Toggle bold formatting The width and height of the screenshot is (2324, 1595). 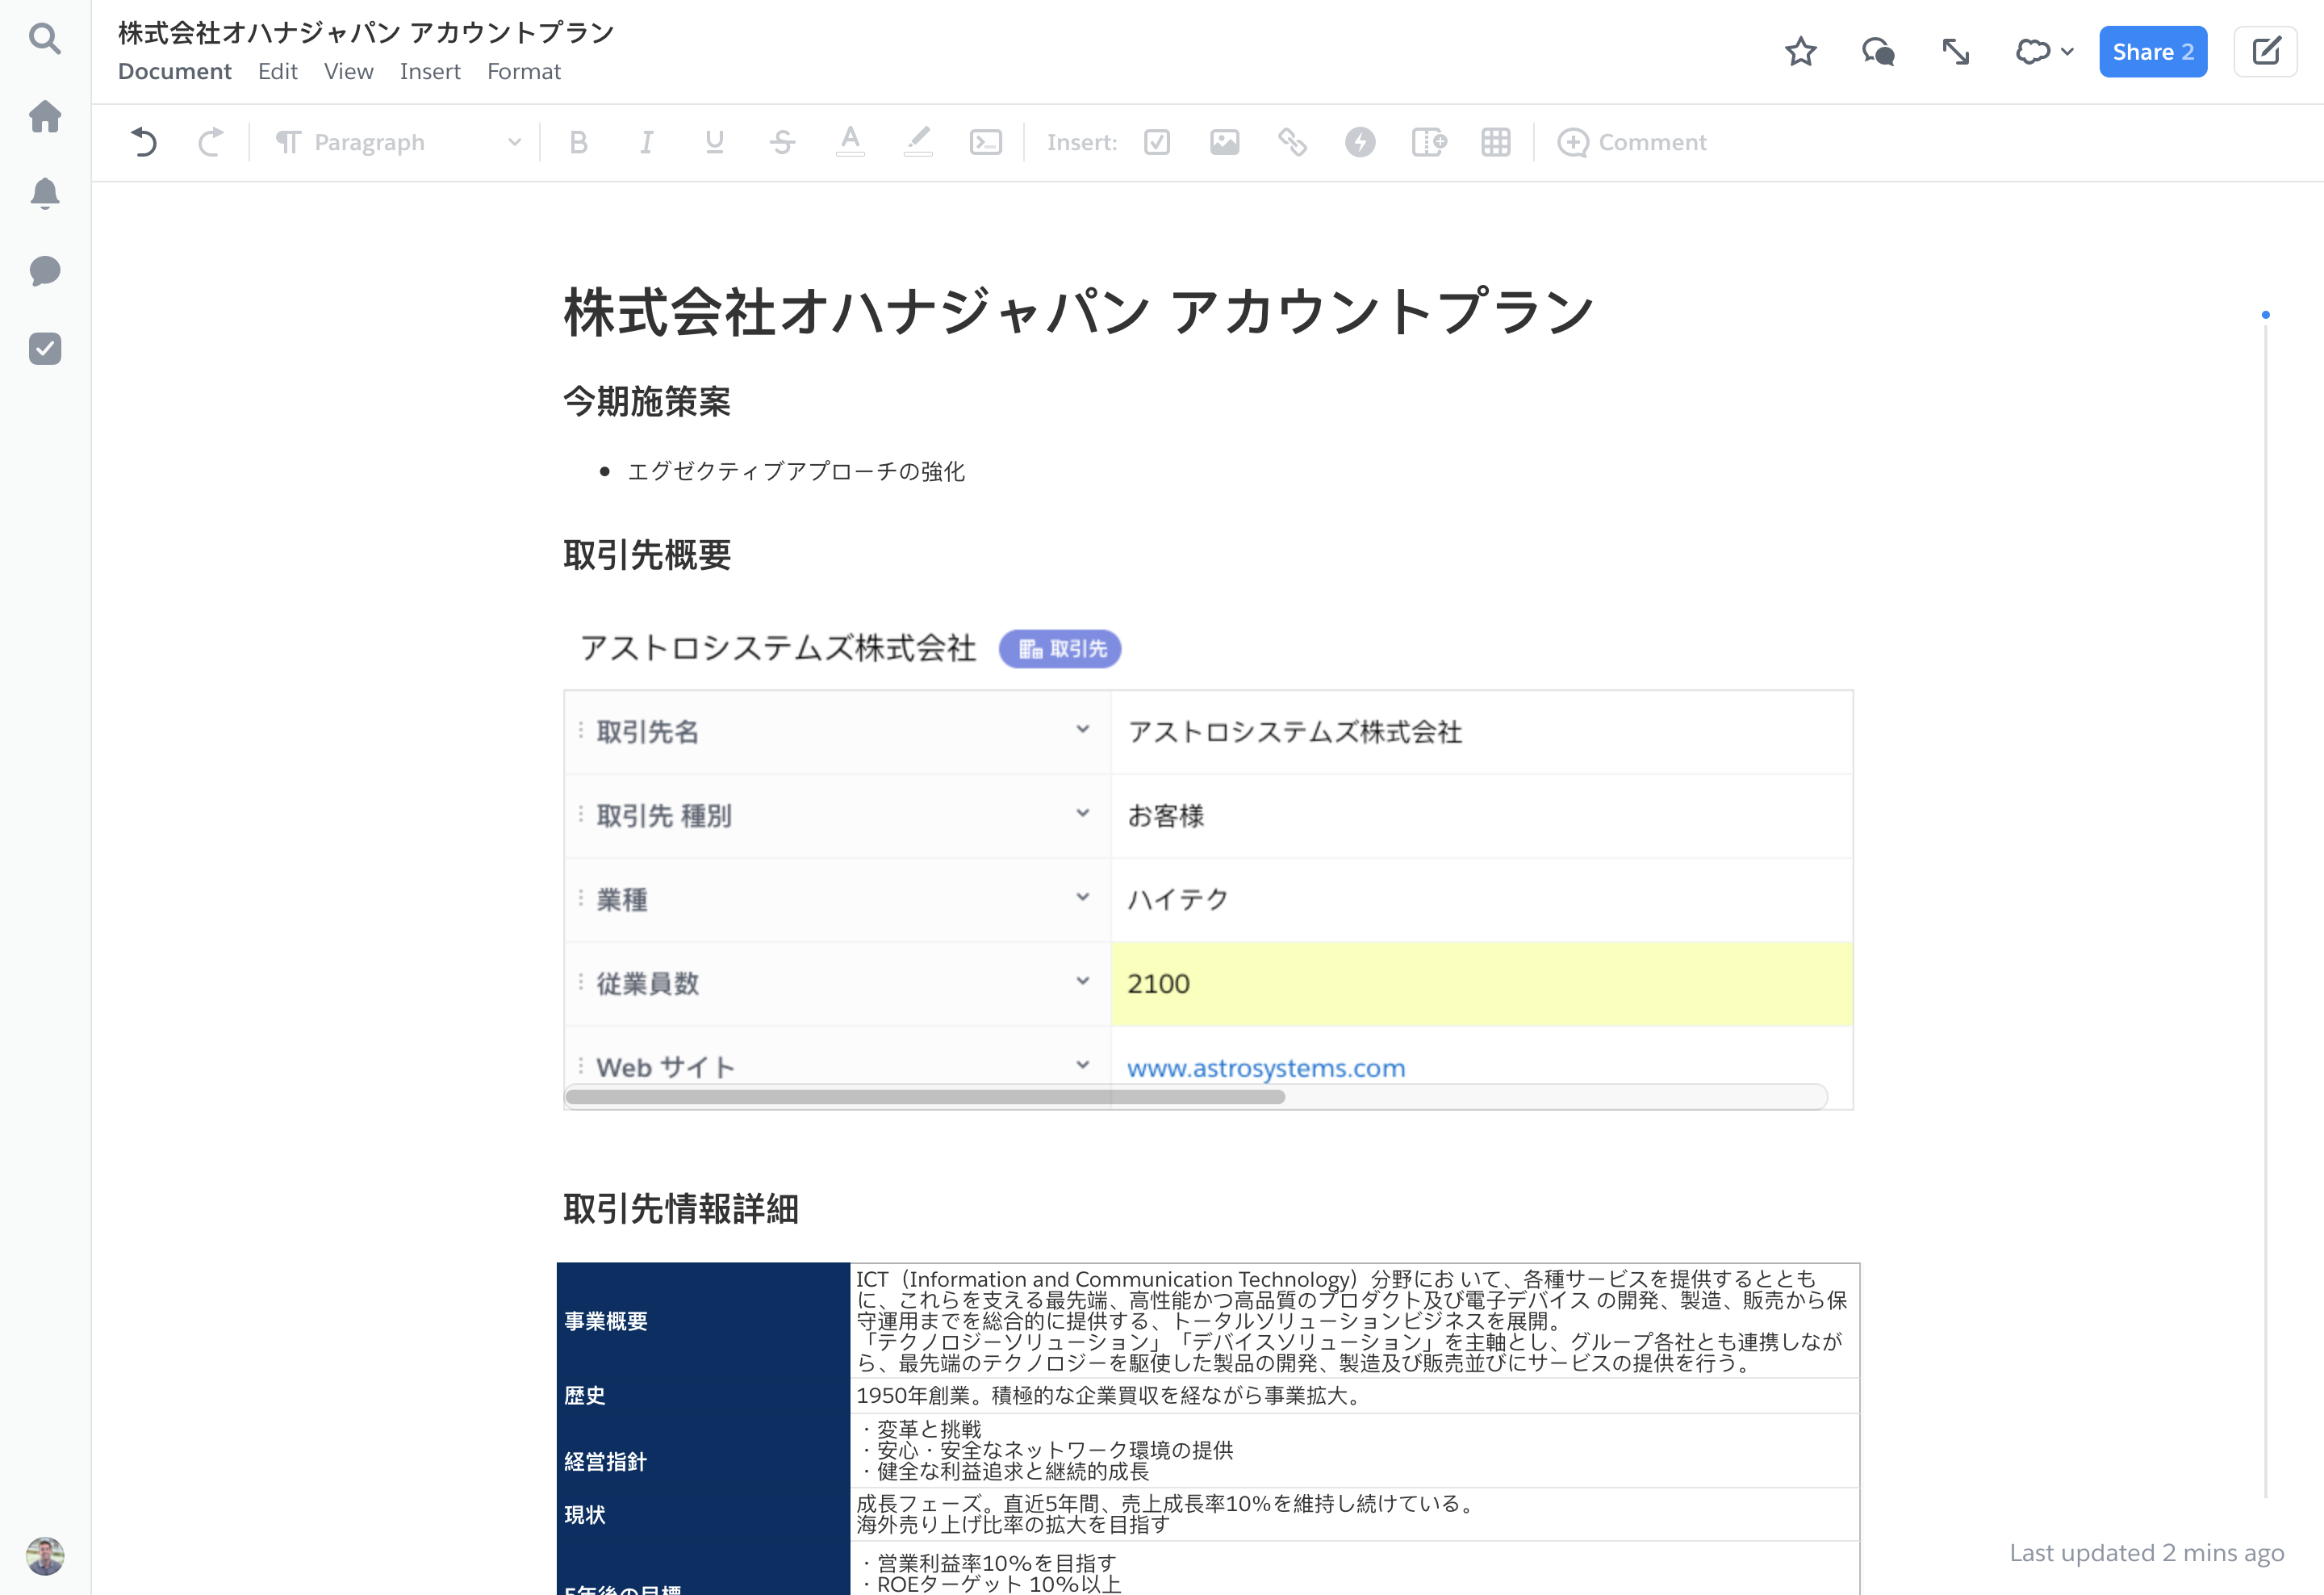coord(578,142)
